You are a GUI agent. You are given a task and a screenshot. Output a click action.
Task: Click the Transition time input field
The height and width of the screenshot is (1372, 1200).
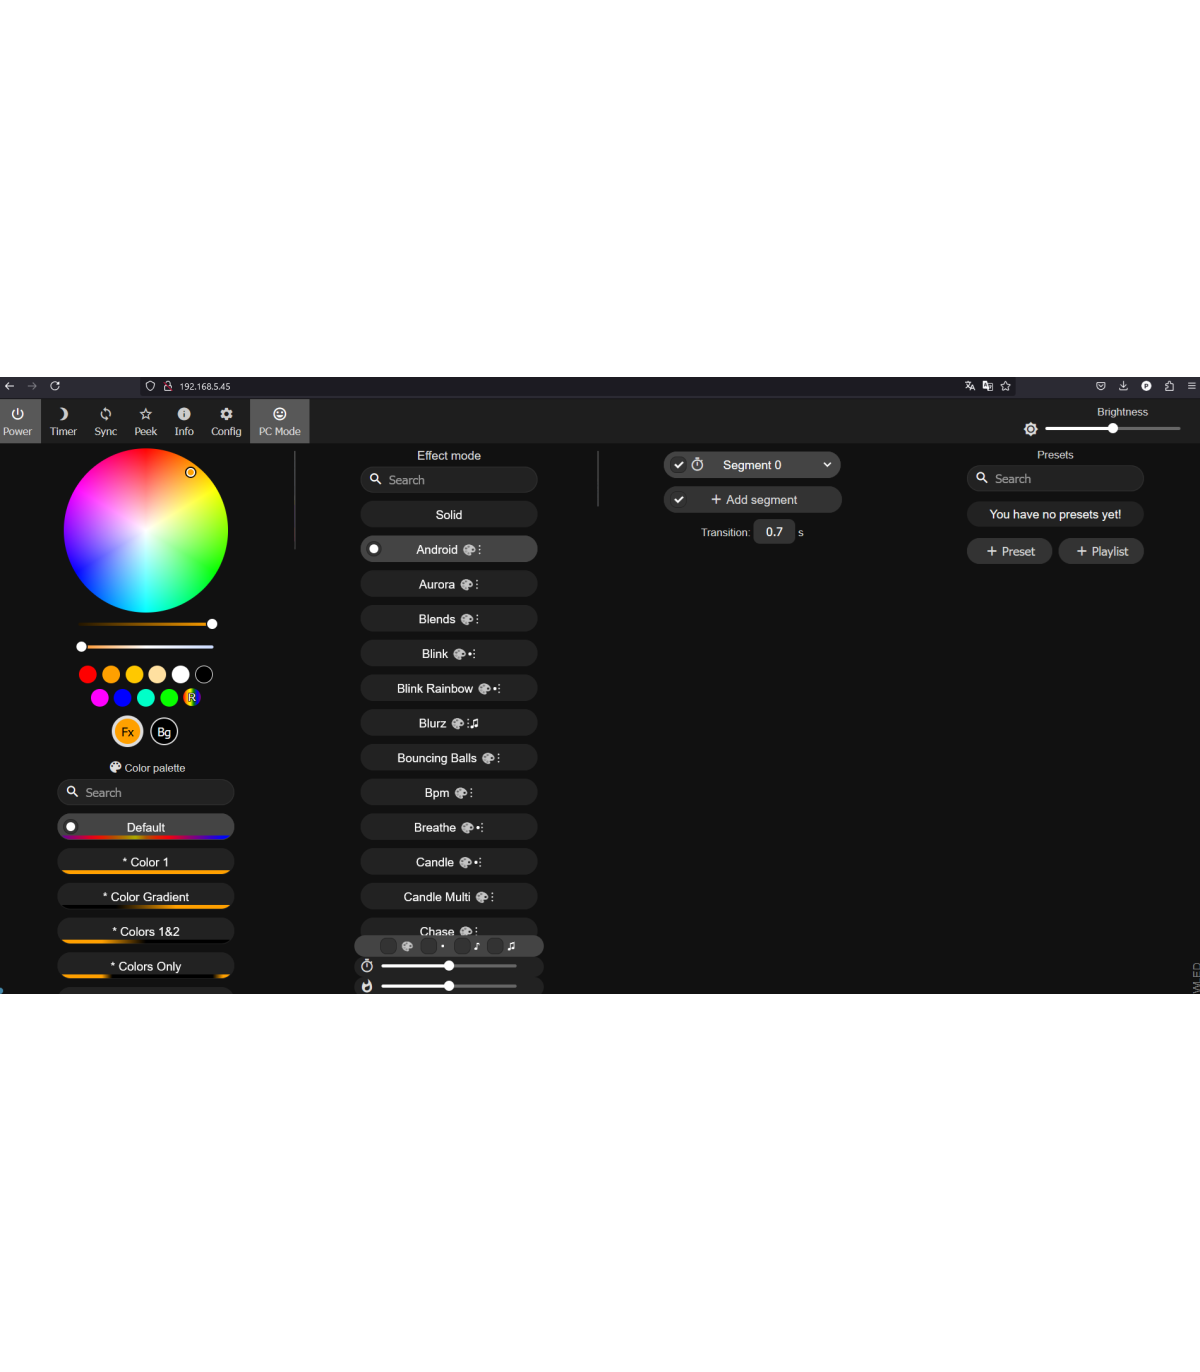pyautogui.click(x=774, y=532)
